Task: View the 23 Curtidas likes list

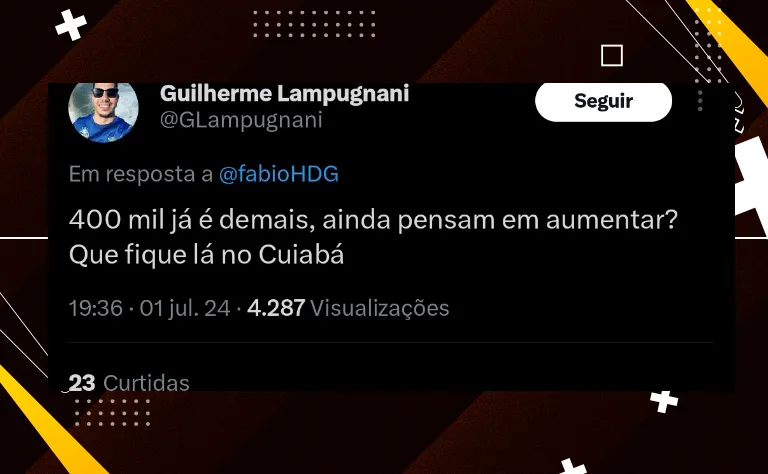Action: 129,383
